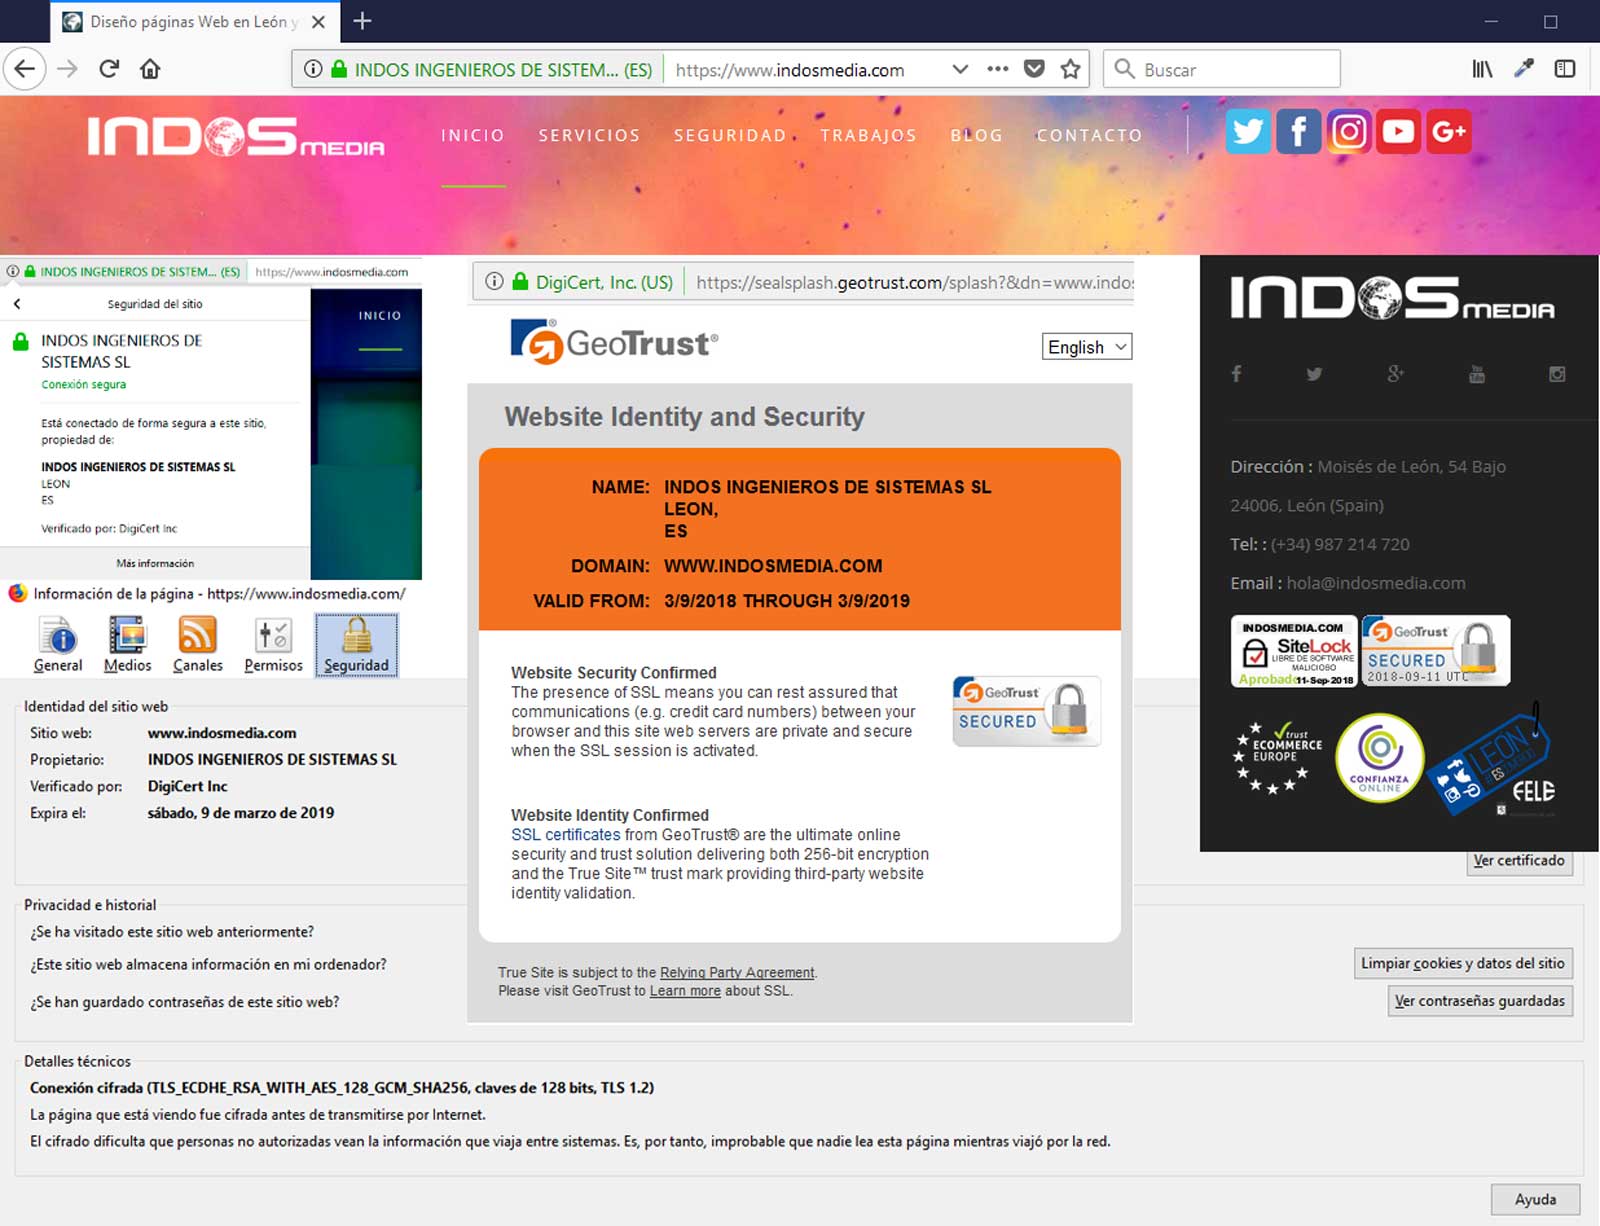Select the Seguridad padlock tab
This screenshot has width=1600, height=1226.
tap(356, 645)
